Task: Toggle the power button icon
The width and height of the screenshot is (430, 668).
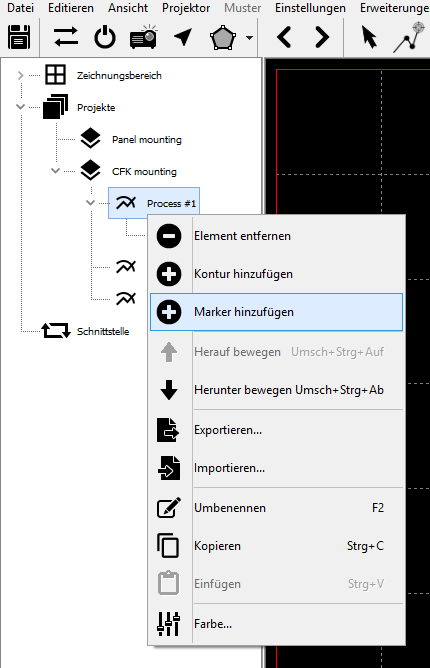Action: tap(105, 37)
